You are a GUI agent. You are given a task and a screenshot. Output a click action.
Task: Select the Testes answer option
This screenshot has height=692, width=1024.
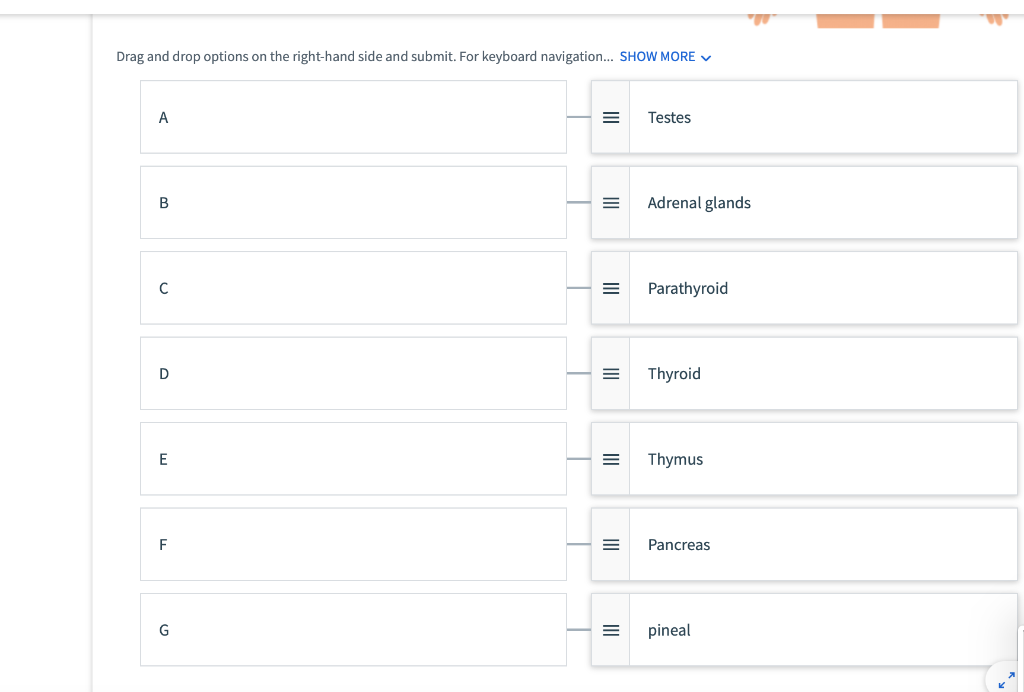(x=820, y=118)
